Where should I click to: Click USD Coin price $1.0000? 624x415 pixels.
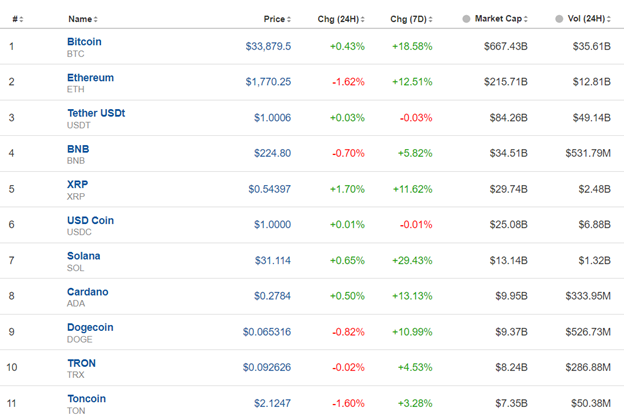click(x=273, y=224)
